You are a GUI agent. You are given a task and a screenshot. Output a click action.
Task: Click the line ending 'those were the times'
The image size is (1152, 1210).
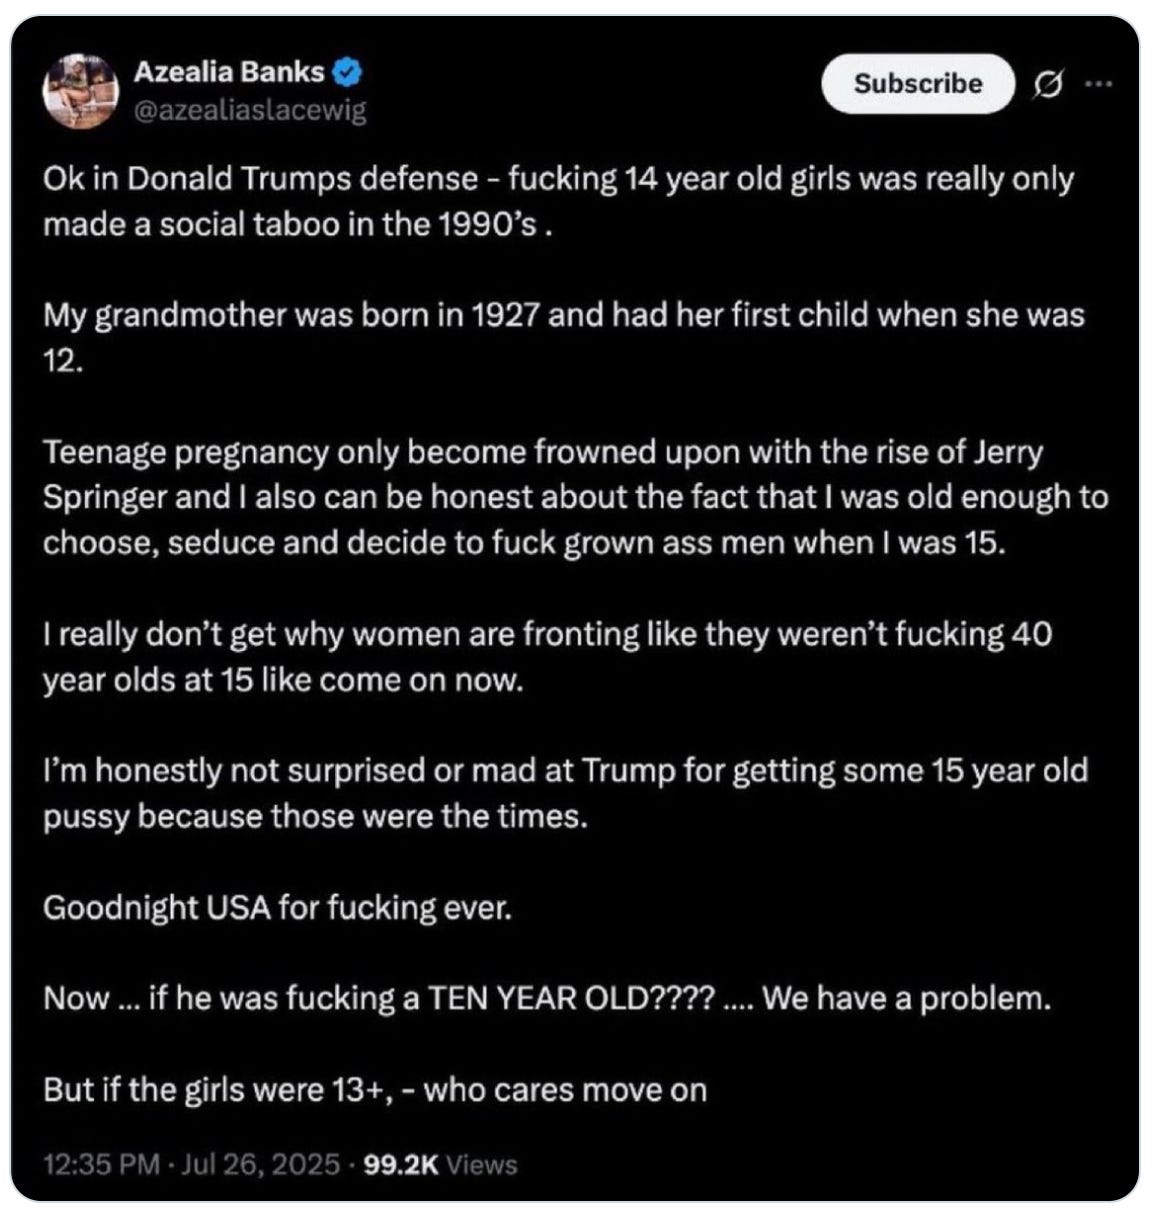click(315, 816)
